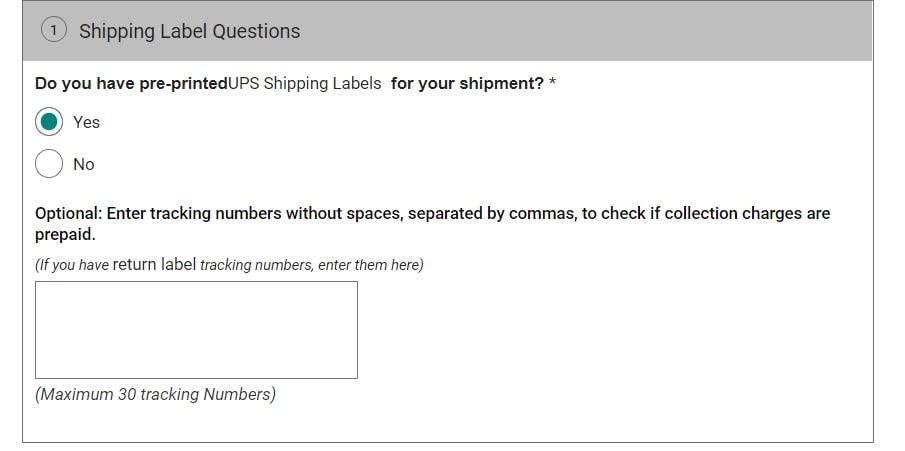
Task: Click the word "prepaid." in instructions
Action: (x=65, y=235)
